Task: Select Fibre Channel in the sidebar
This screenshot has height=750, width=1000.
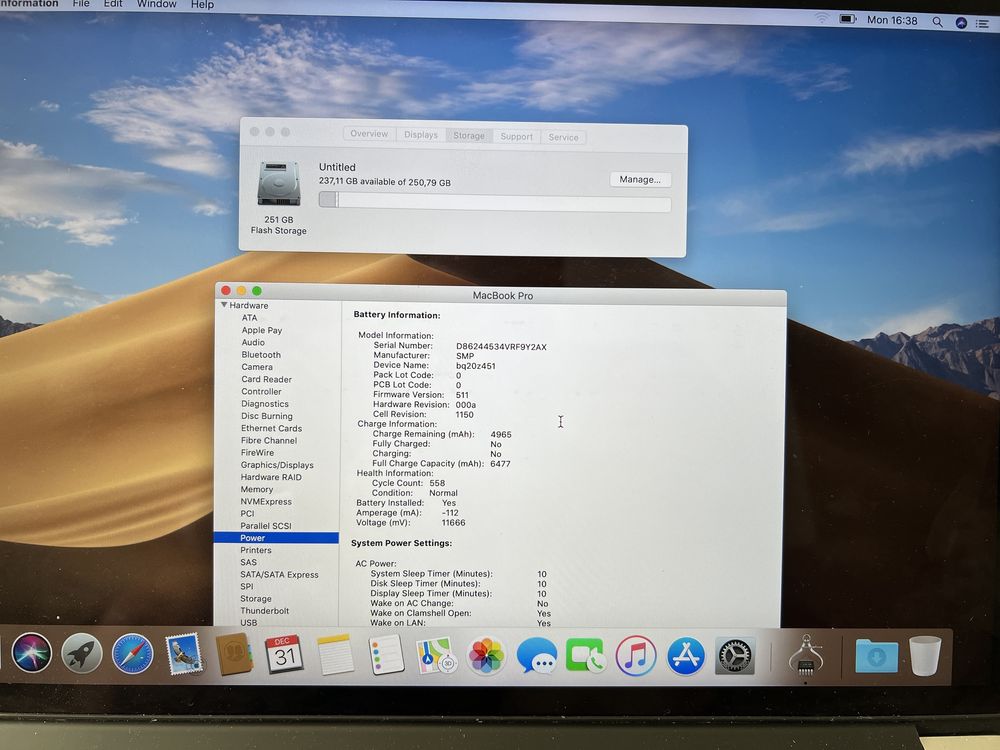Action: (x=268, y=440)
